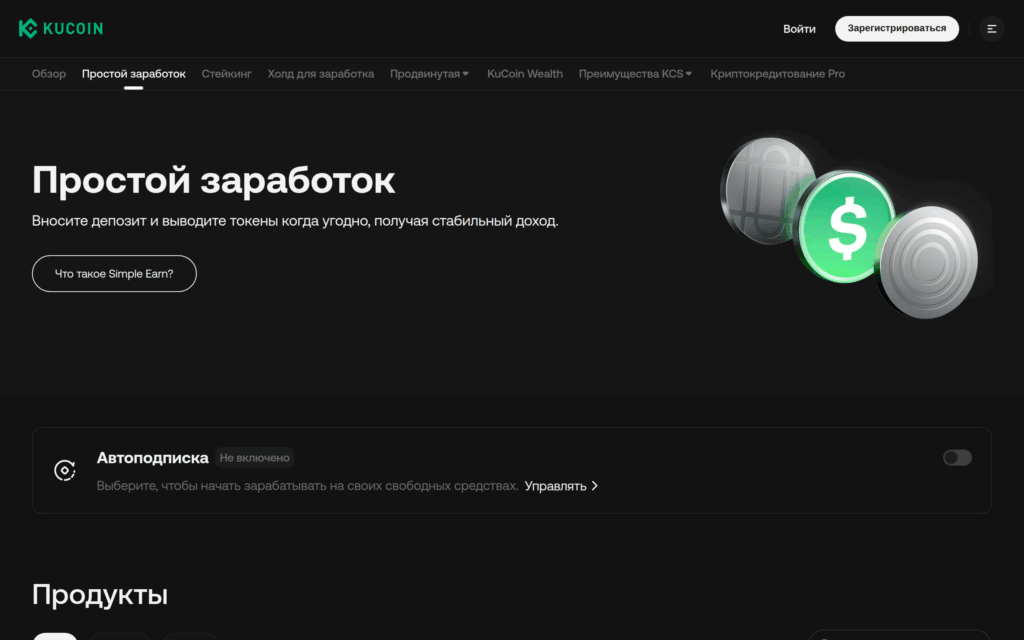
Task: Click the Продукты heading
Action: click(100, 595)
